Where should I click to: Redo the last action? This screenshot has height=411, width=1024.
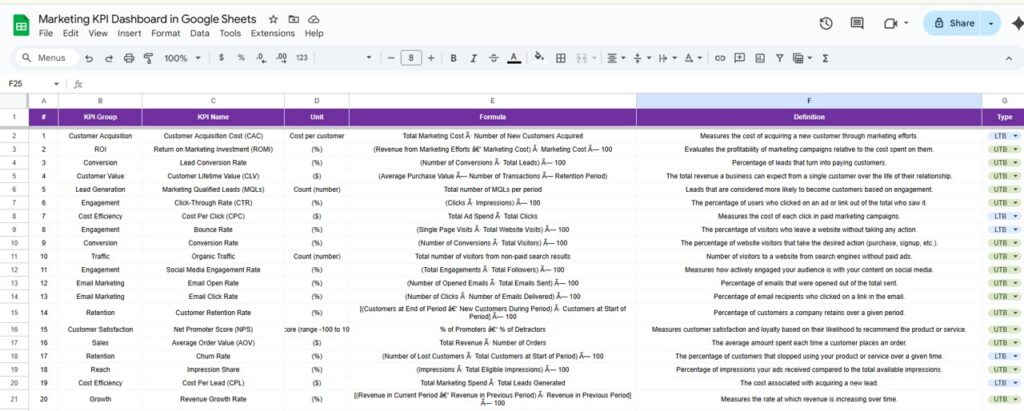(108, 58)
